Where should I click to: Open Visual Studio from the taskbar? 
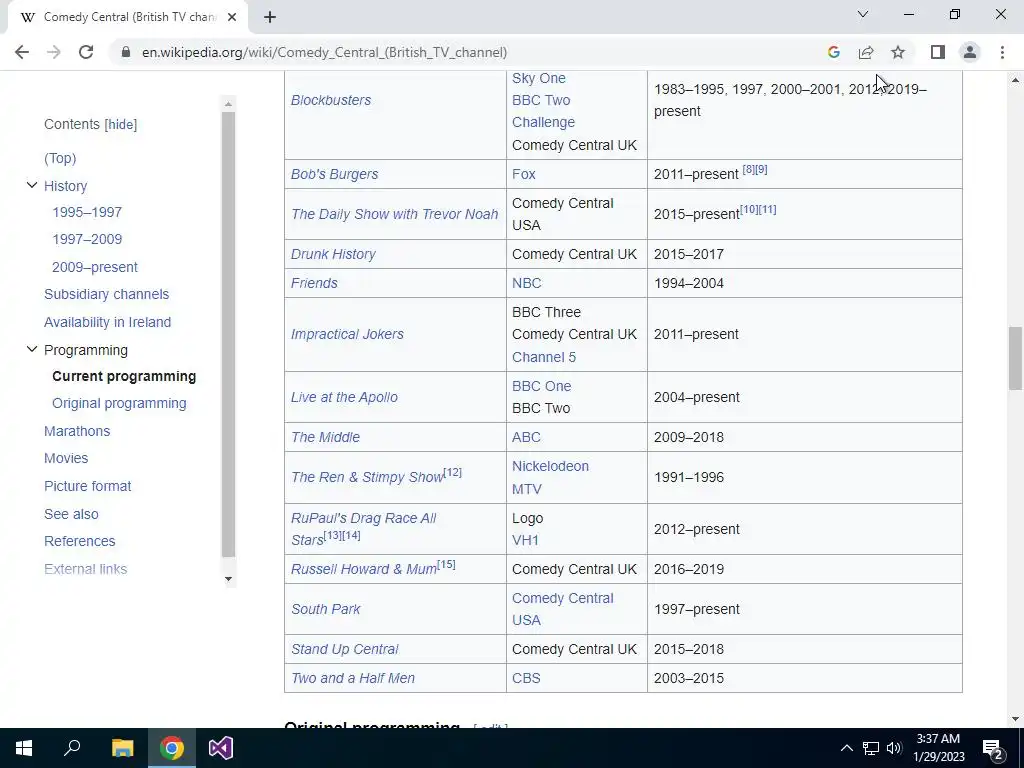[x=221, y=748]
